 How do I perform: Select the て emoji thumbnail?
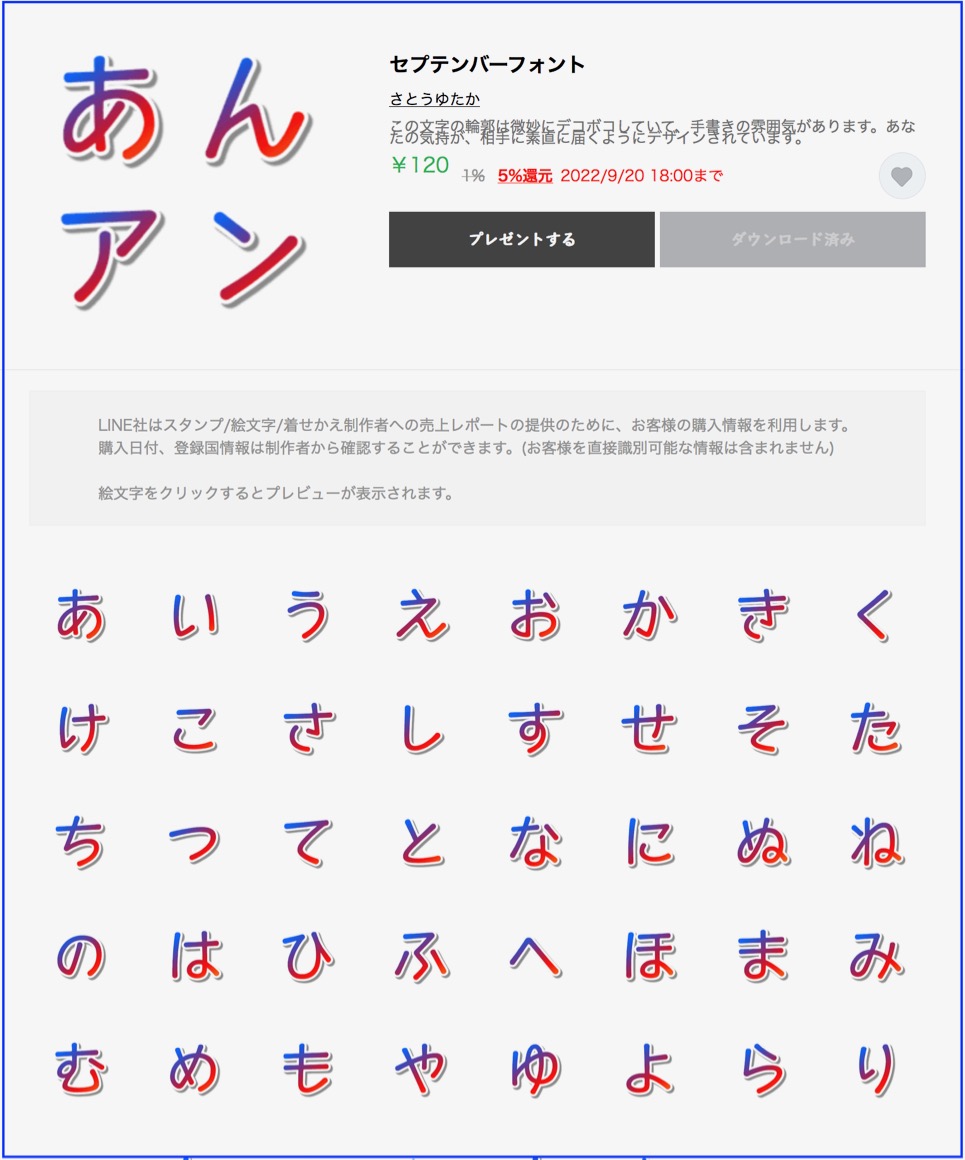click(x=309, y=842)
